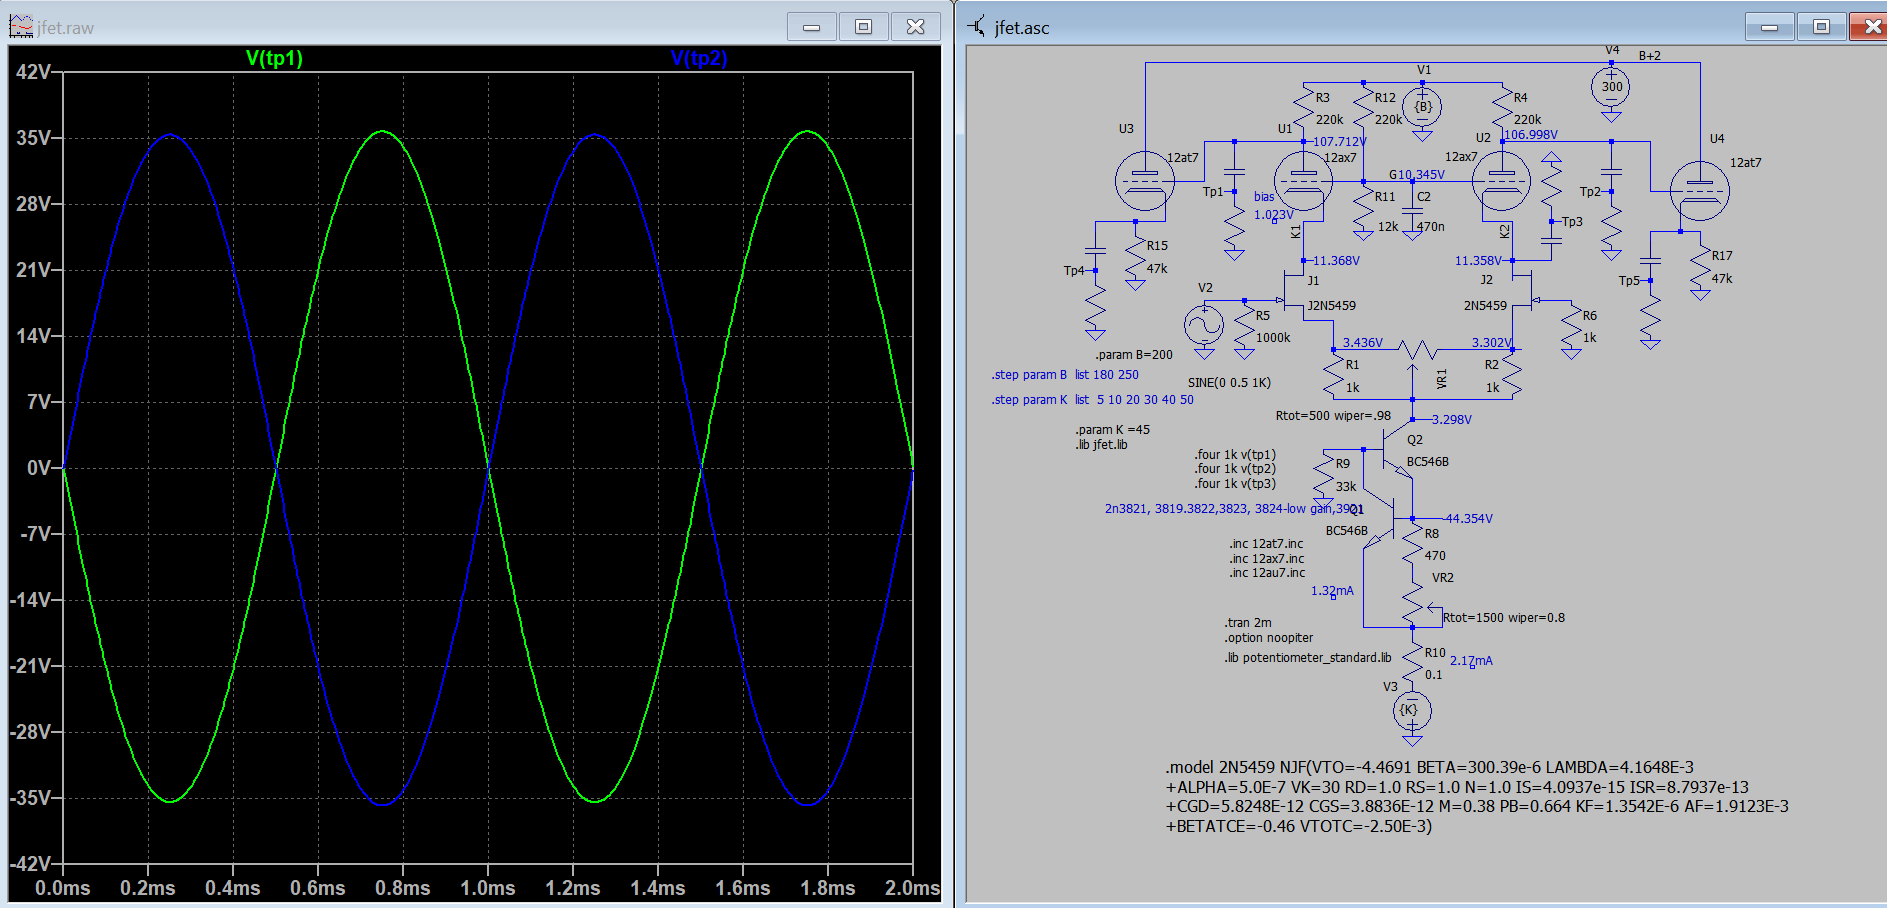Select capacitor C2 470n
Image resolution: width=1887 pixels, height=908 pixels.
coord(1412,211)
